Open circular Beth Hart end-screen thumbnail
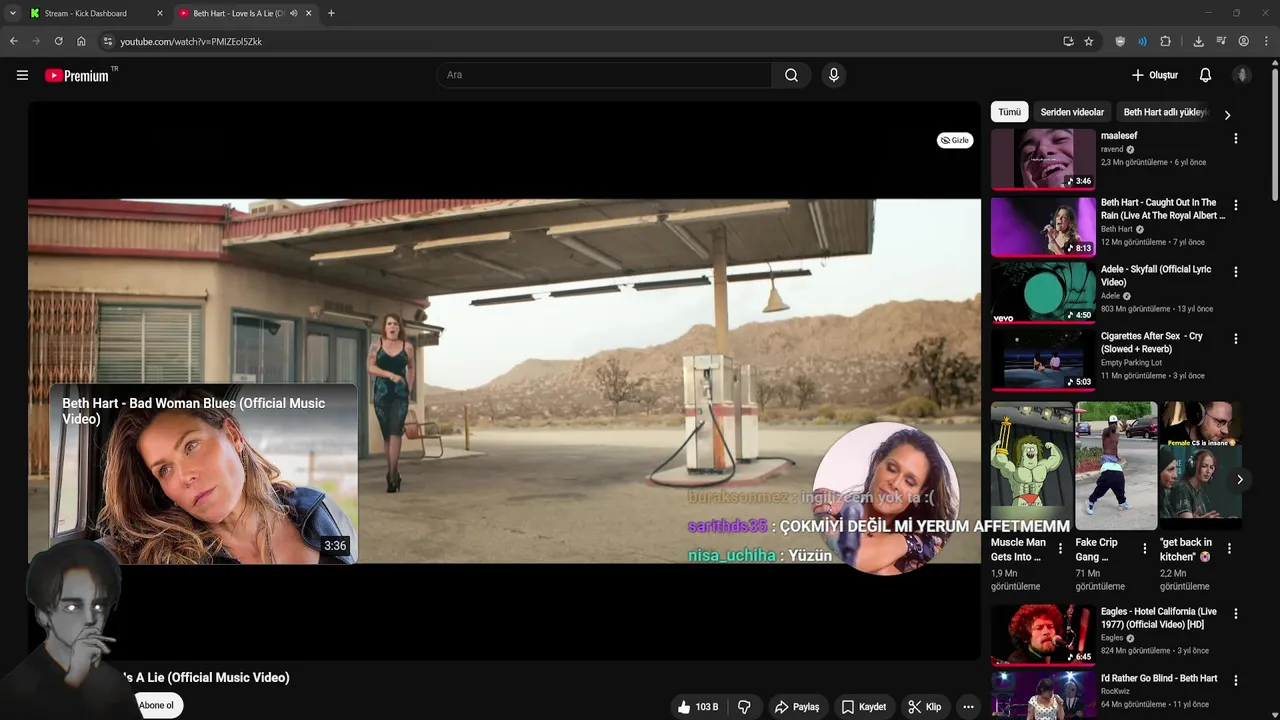This screenshot has width=1280, height=720. [x=886, y=497]
